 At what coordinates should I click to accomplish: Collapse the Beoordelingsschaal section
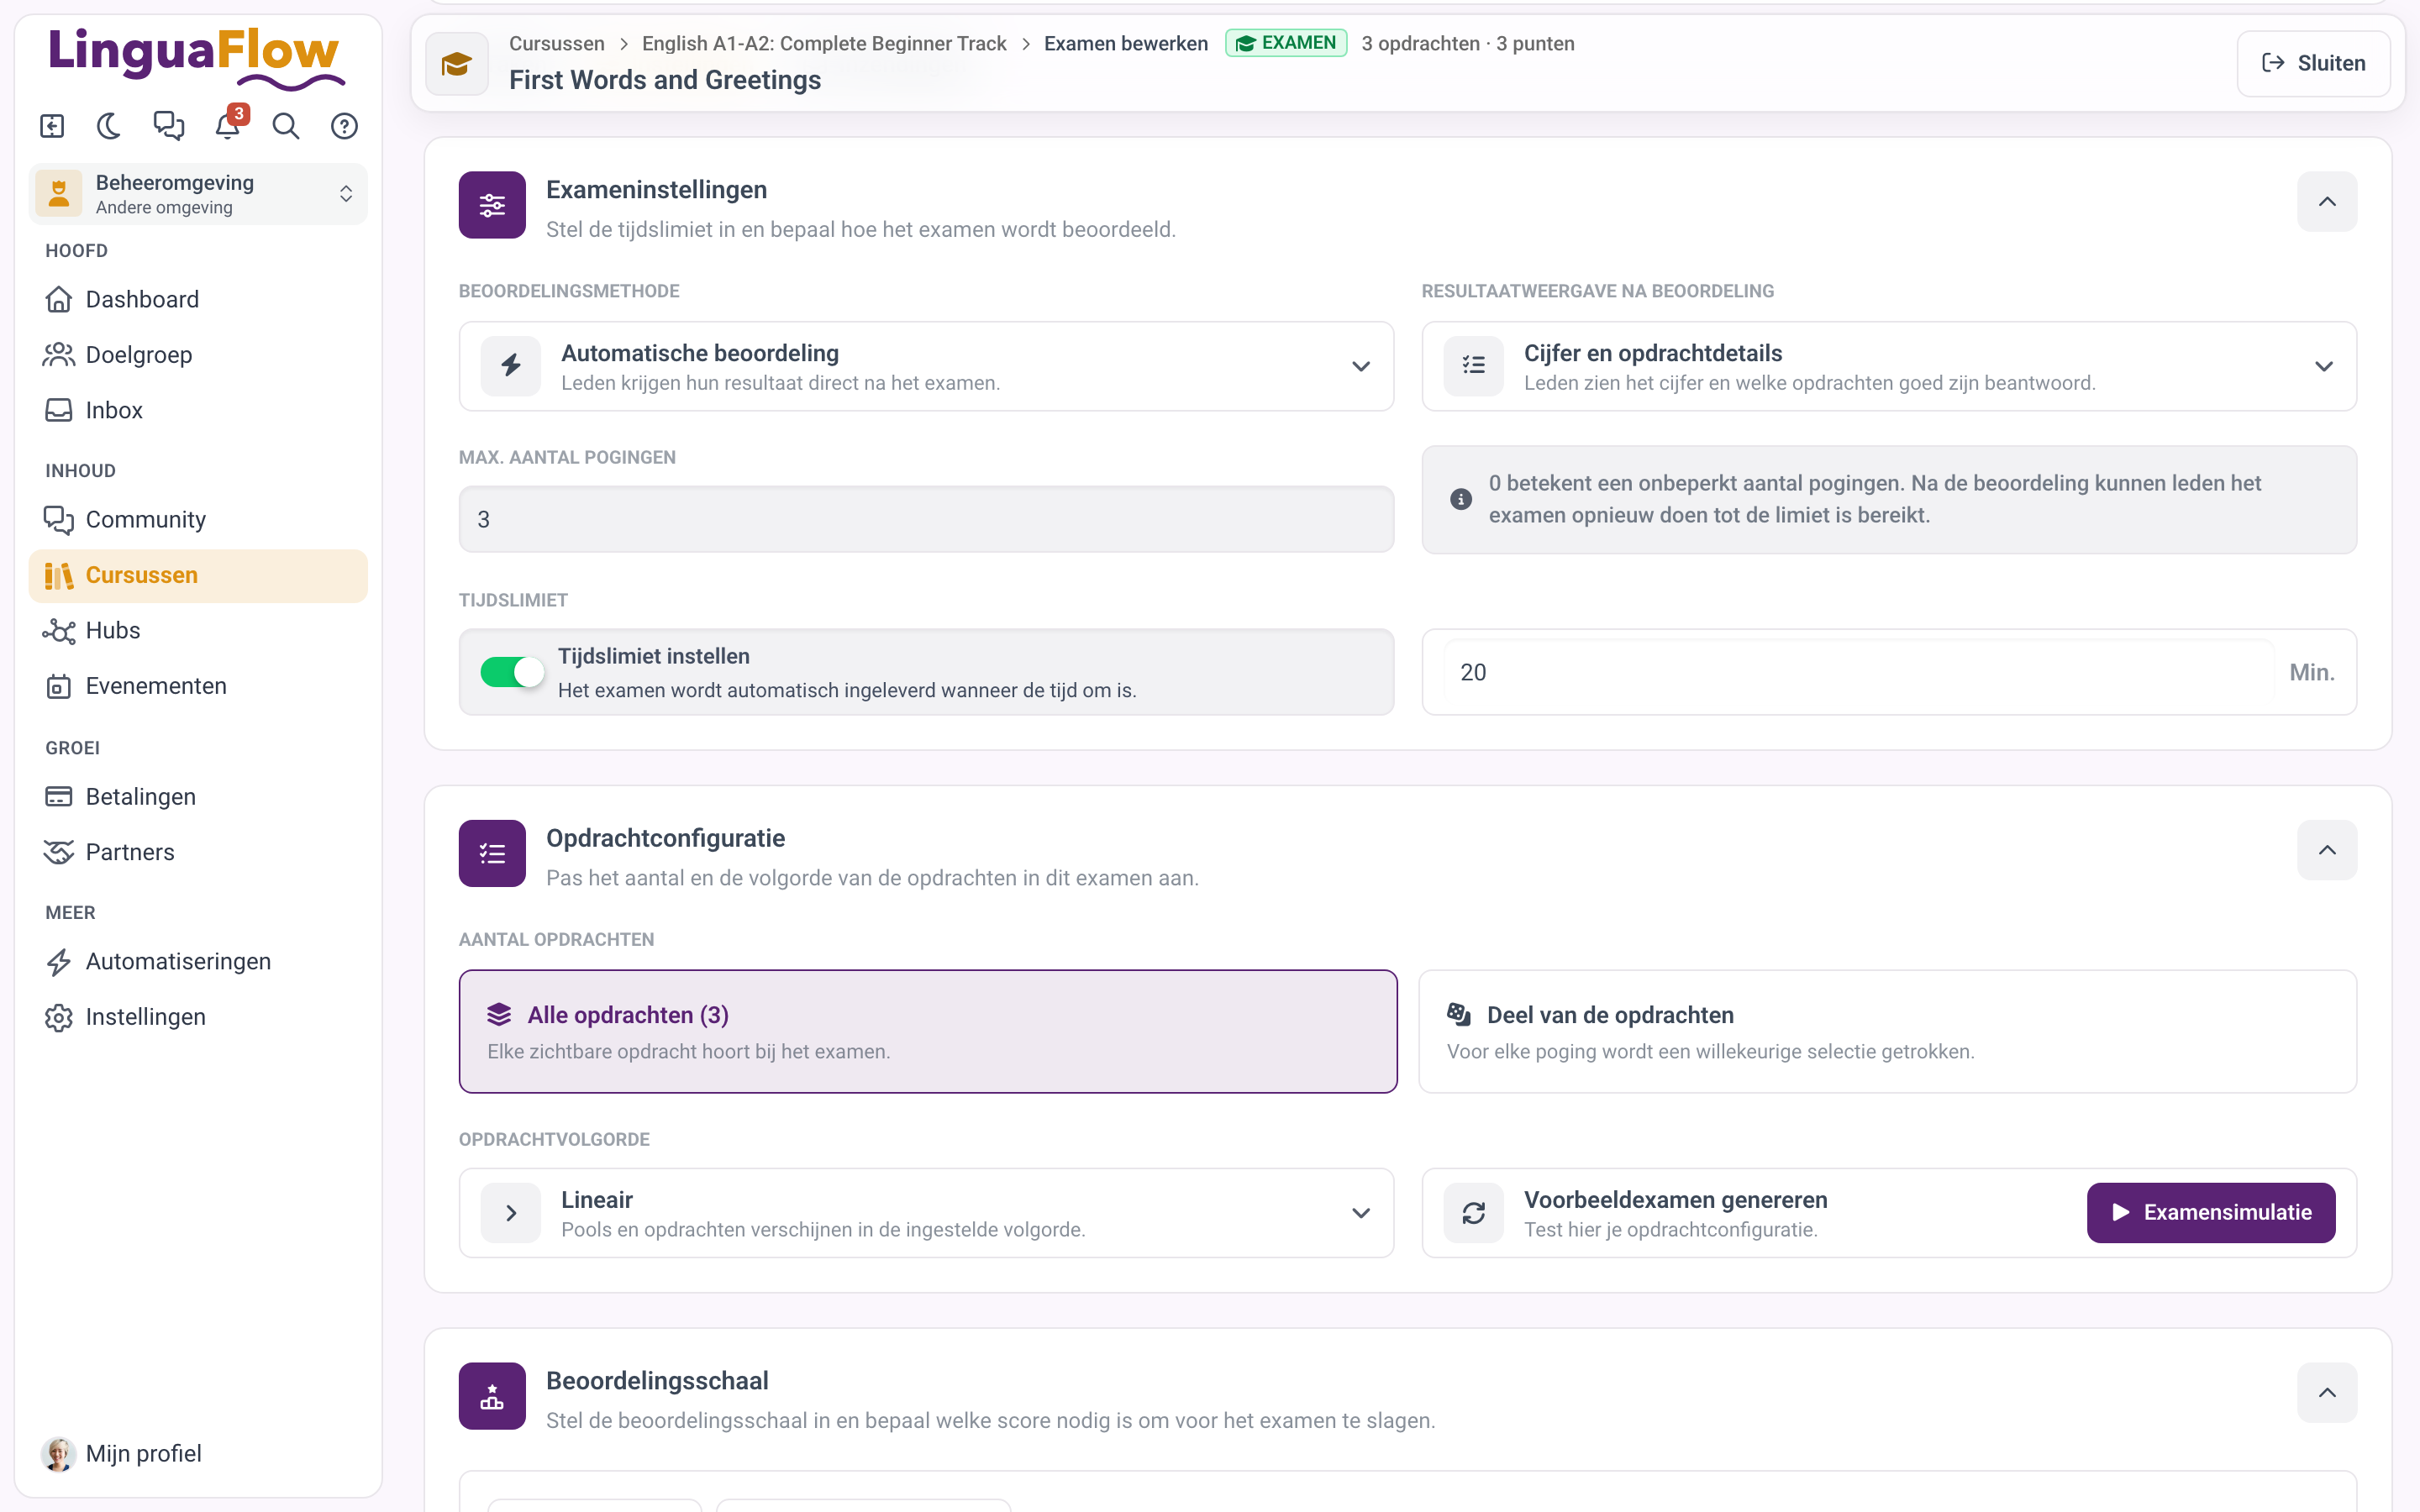(x=2327, y=1393)
